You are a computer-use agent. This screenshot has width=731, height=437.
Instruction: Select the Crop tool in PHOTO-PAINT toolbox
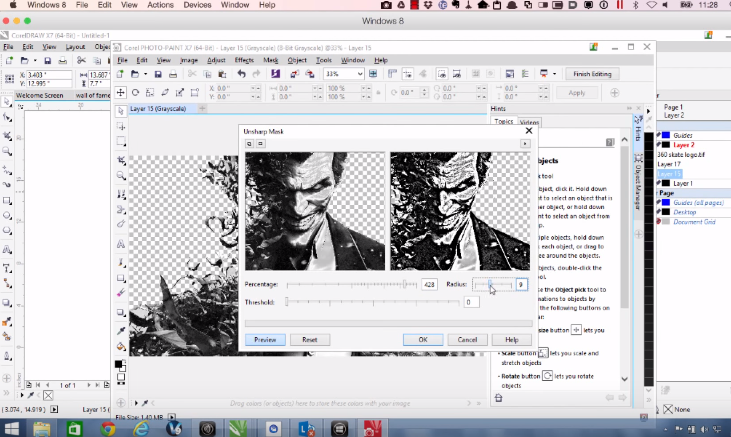(x=121, y=160)
